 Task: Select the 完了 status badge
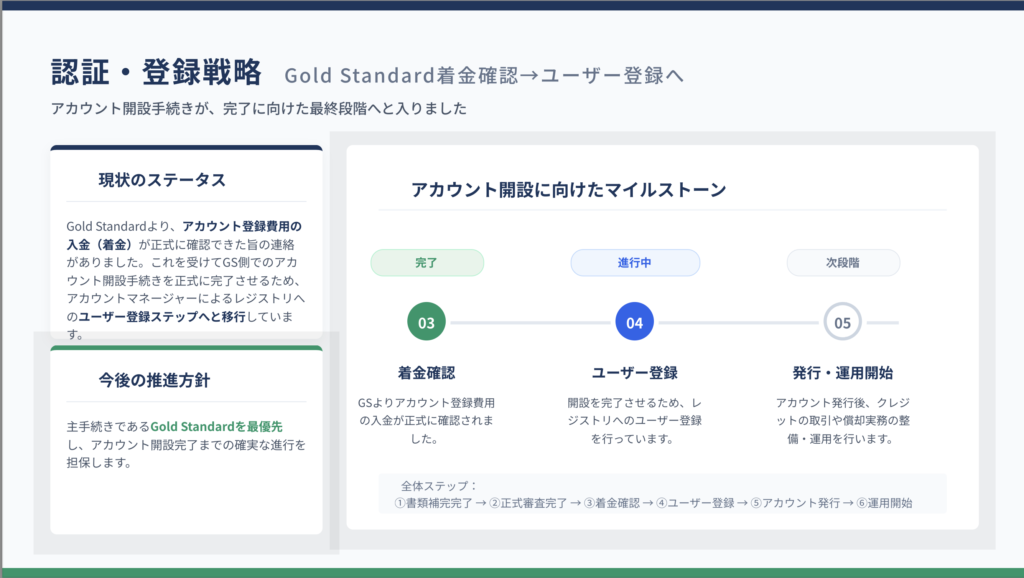click(x=427, y=263)
